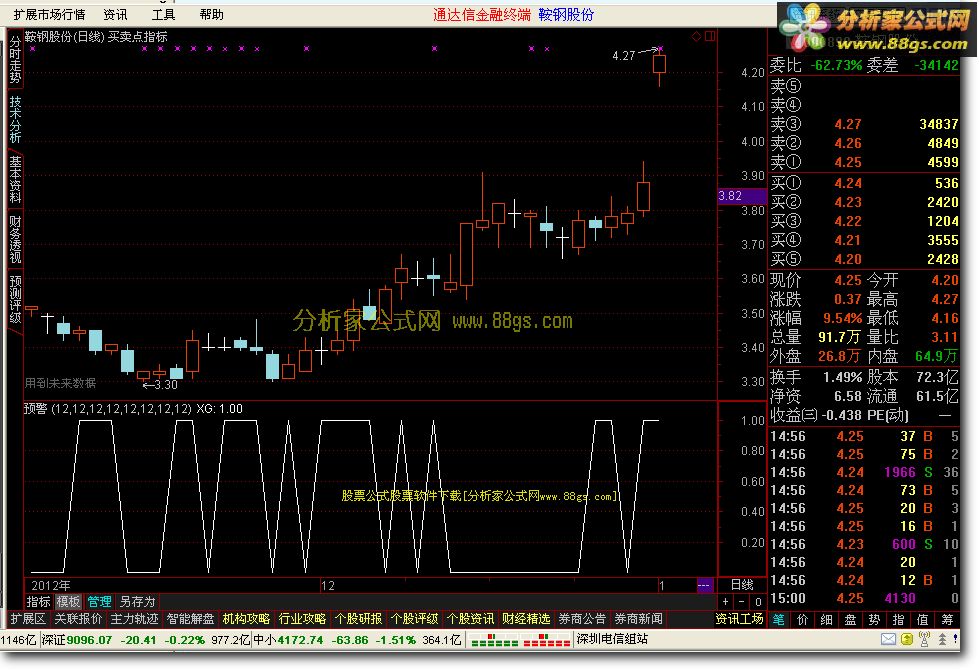Open the 资讯工场 button
979x670 pixels.
[739, 619]
